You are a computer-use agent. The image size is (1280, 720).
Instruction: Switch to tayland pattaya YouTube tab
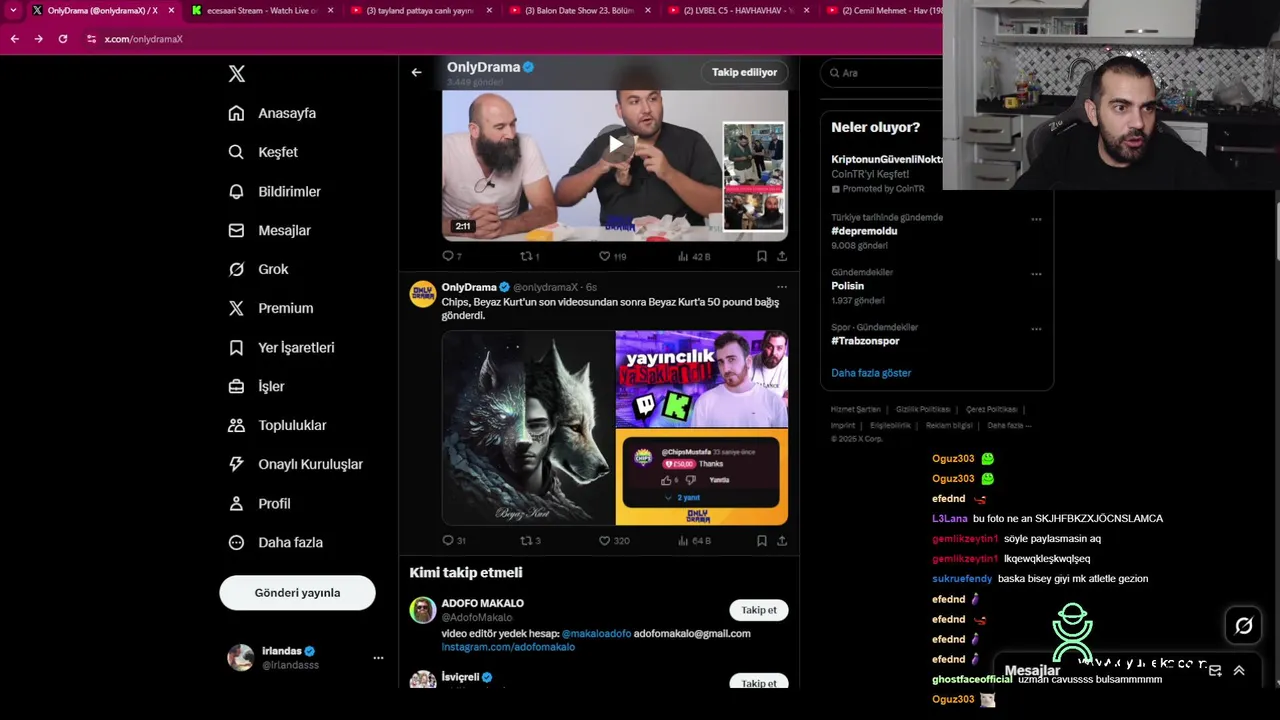click(x=419, y=10)
